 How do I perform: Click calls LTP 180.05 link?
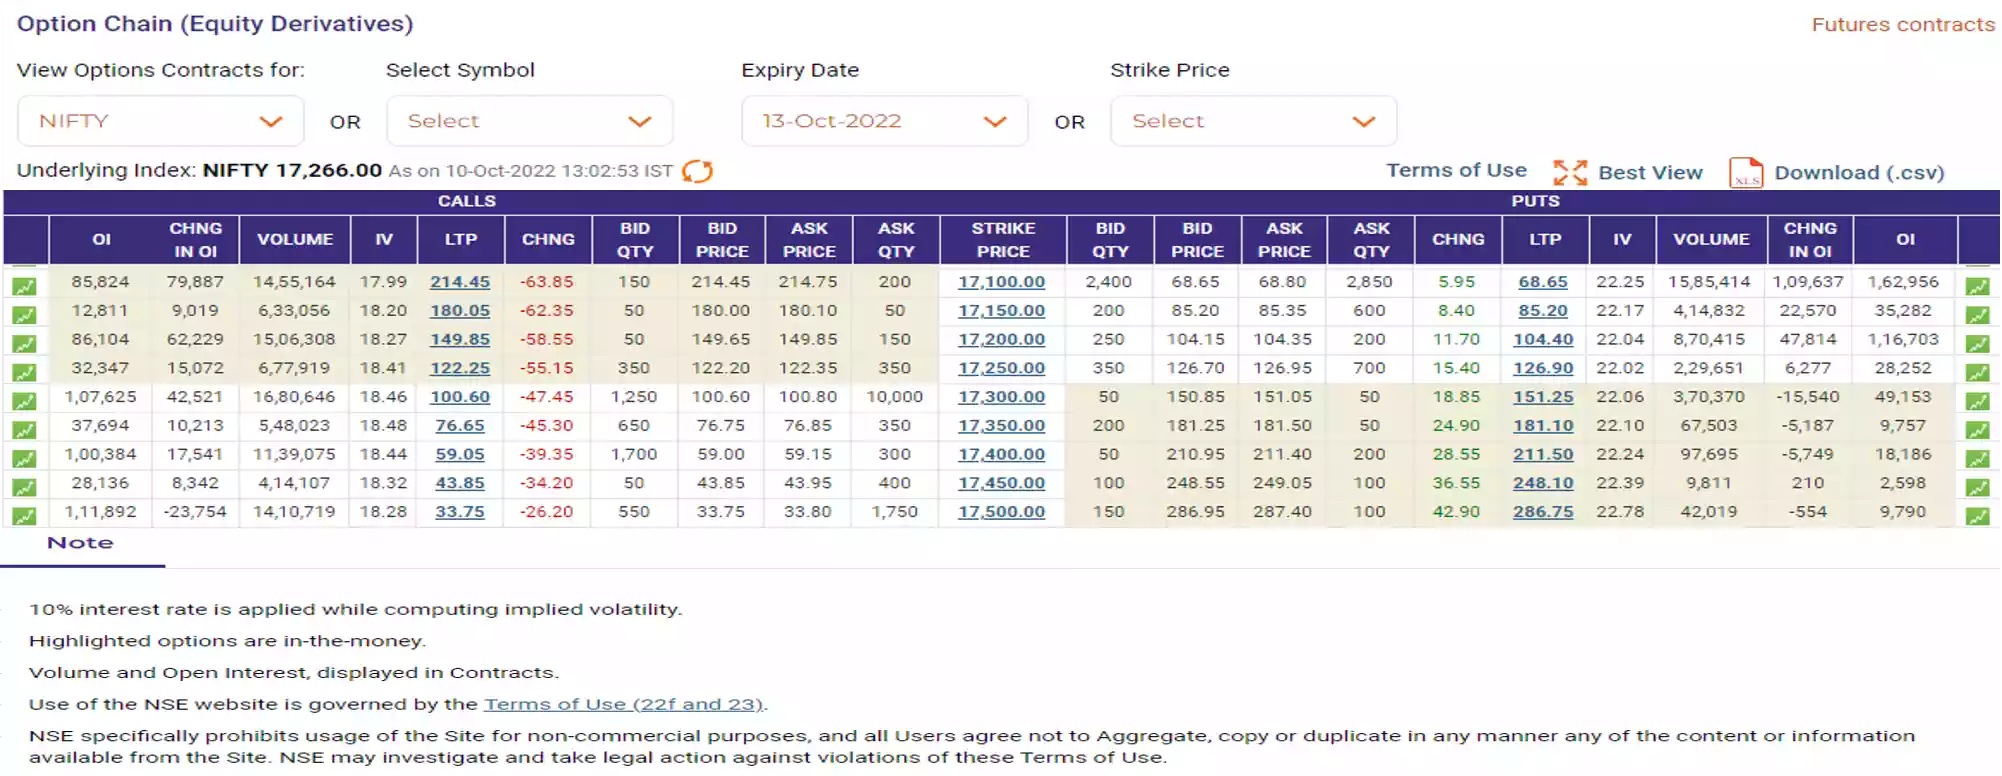tap(460, 311)
